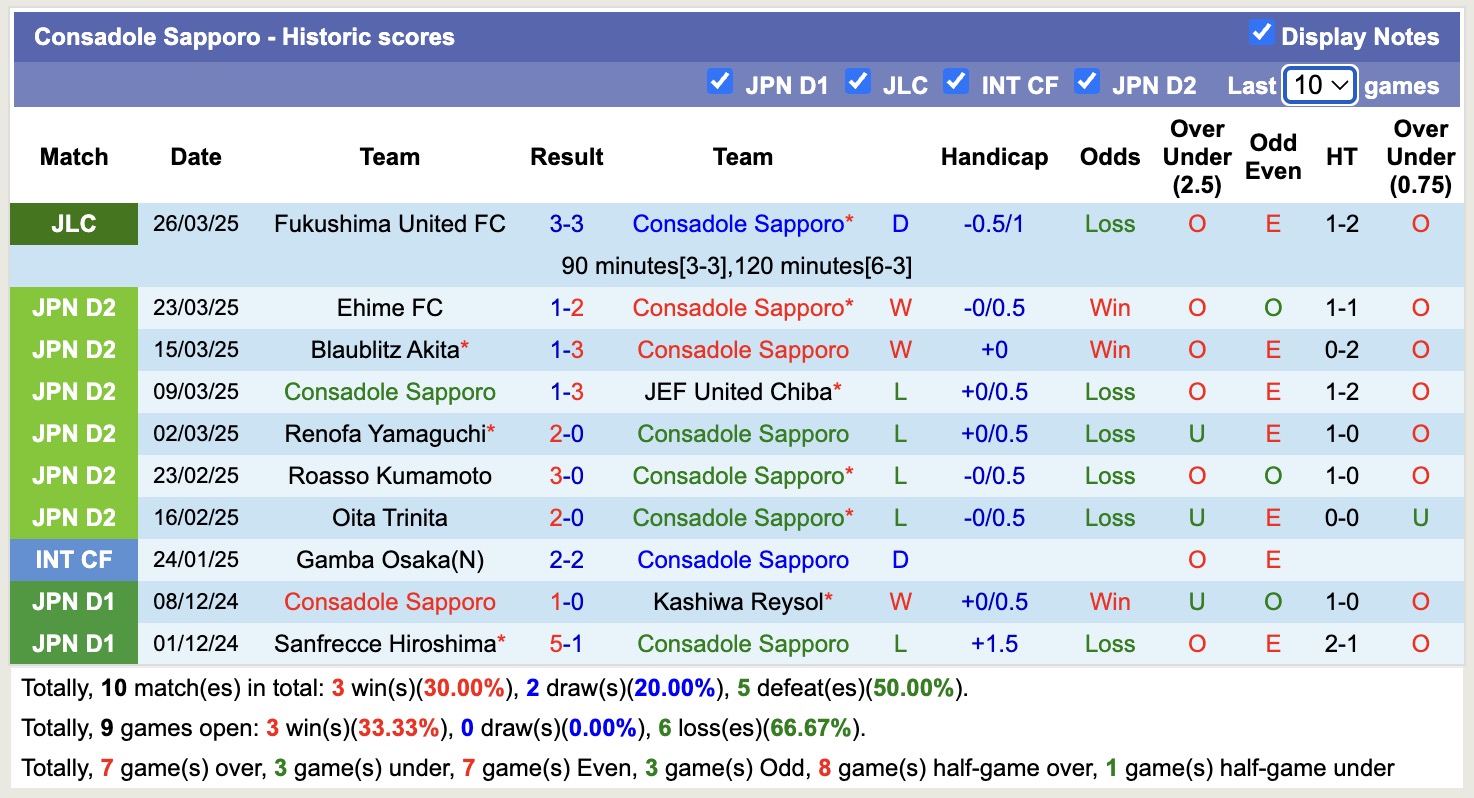The height and width of the screenshot is (798, 1474).
Task: Toggle the JPN D2 filter checkbox
Action: [x=1086, y=82]
